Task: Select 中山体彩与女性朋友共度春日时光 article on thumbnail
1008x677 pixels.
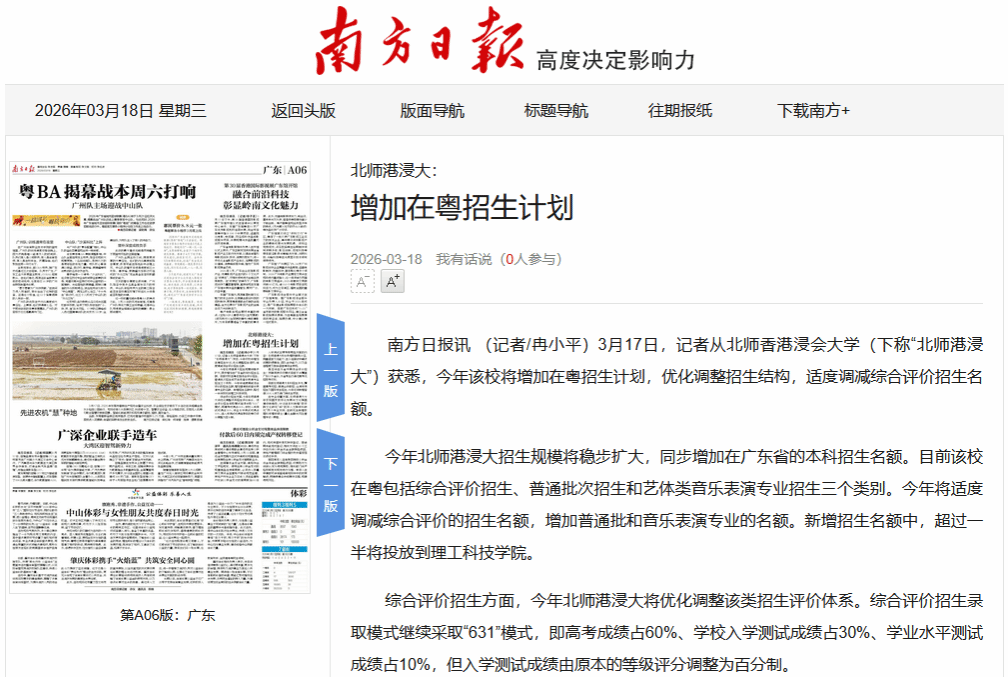Action: 132,513
